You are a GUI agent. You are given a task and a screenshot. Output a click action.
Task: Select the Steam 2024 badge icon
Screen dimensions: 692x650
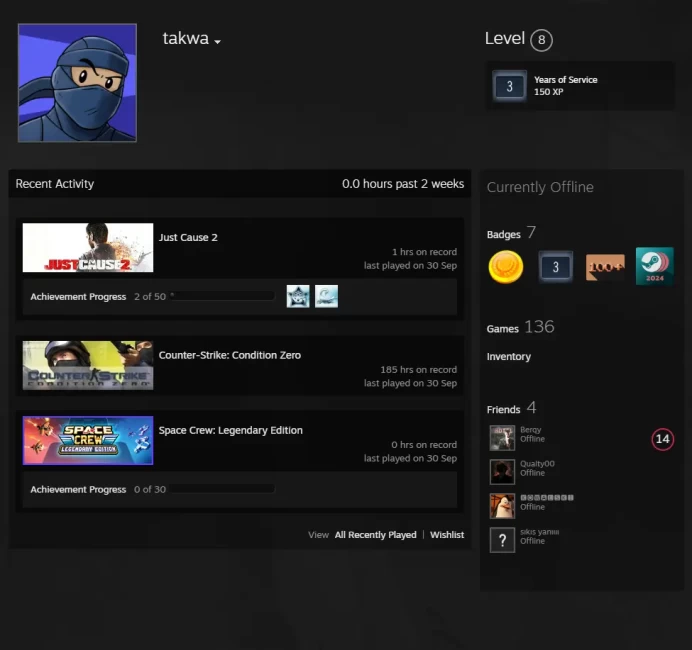[x=655, y=266]
